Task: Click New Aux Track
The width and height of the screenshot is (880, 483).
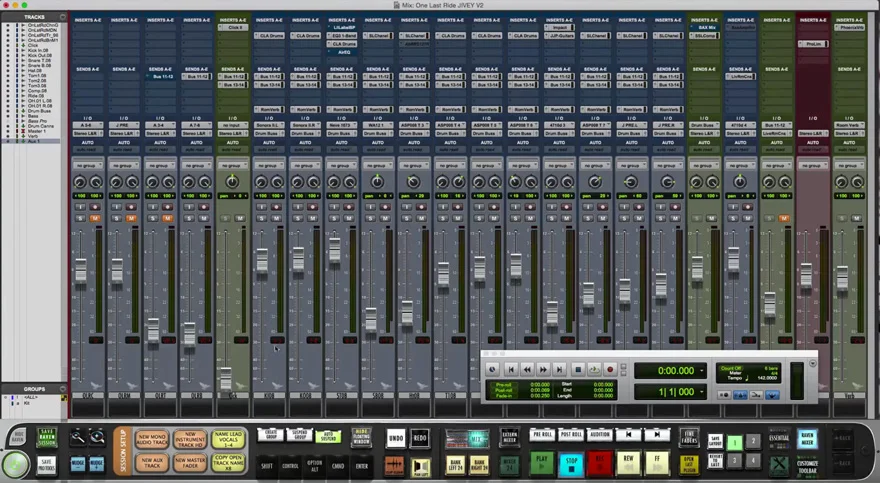Action: coord(152,463)
